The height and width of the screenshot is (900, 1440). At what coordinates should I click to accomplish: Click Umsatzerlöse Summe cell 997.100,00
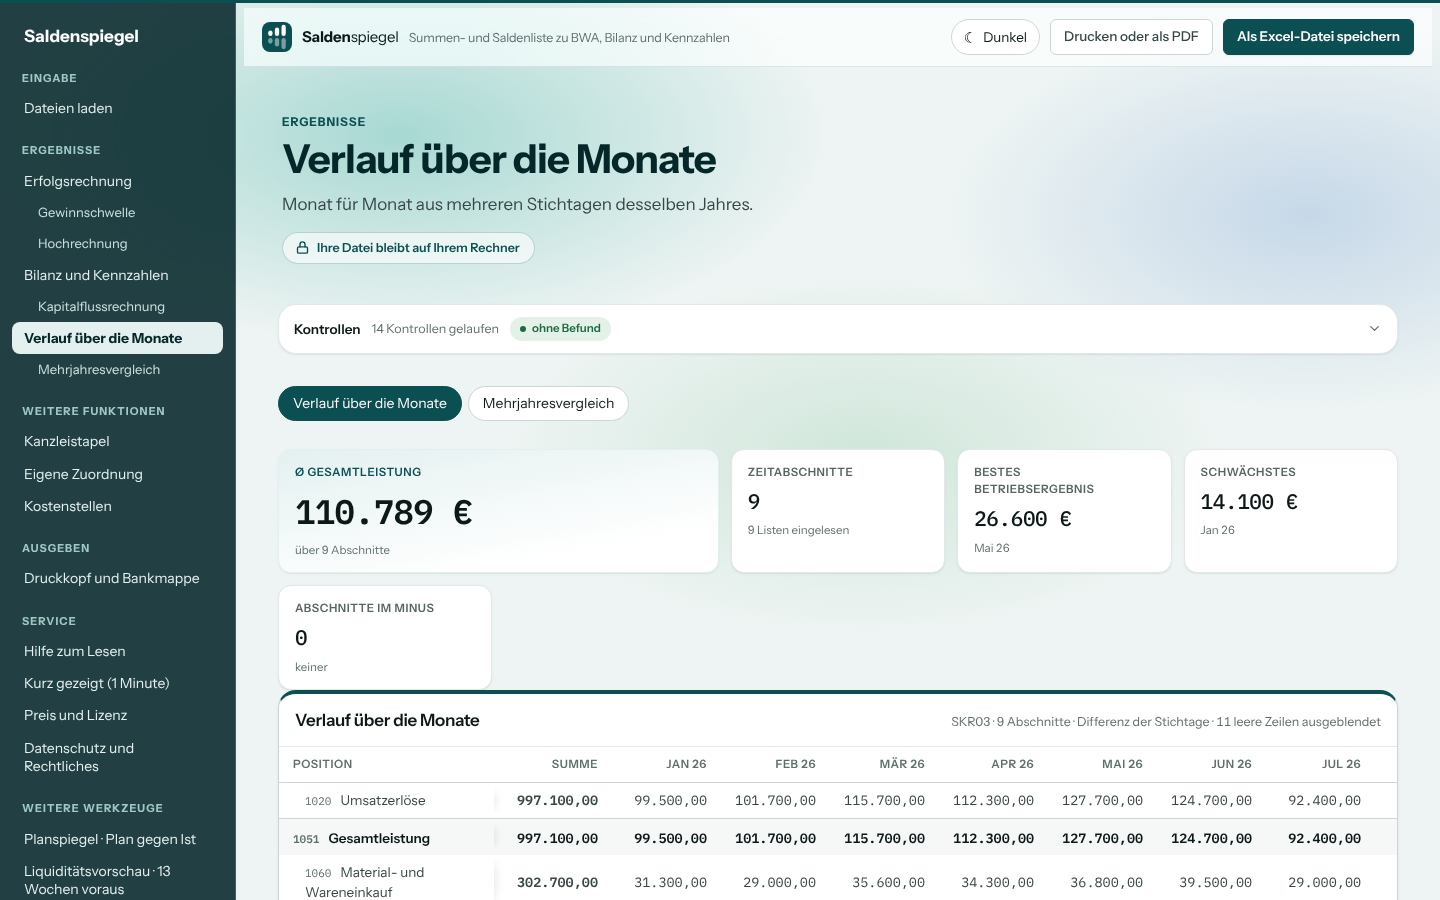[557, 801]
